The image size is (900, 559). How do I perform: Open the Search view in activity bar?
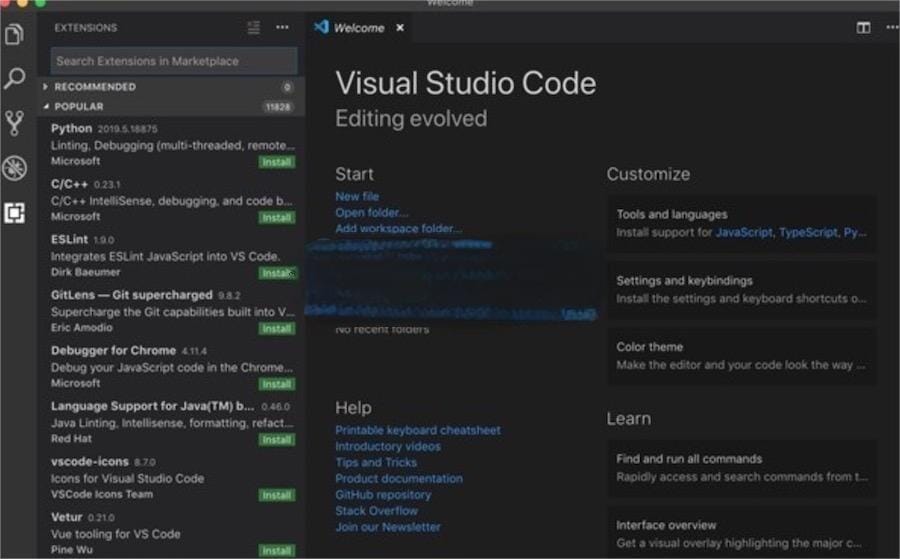pyautogui.click(x=14, y=79)
